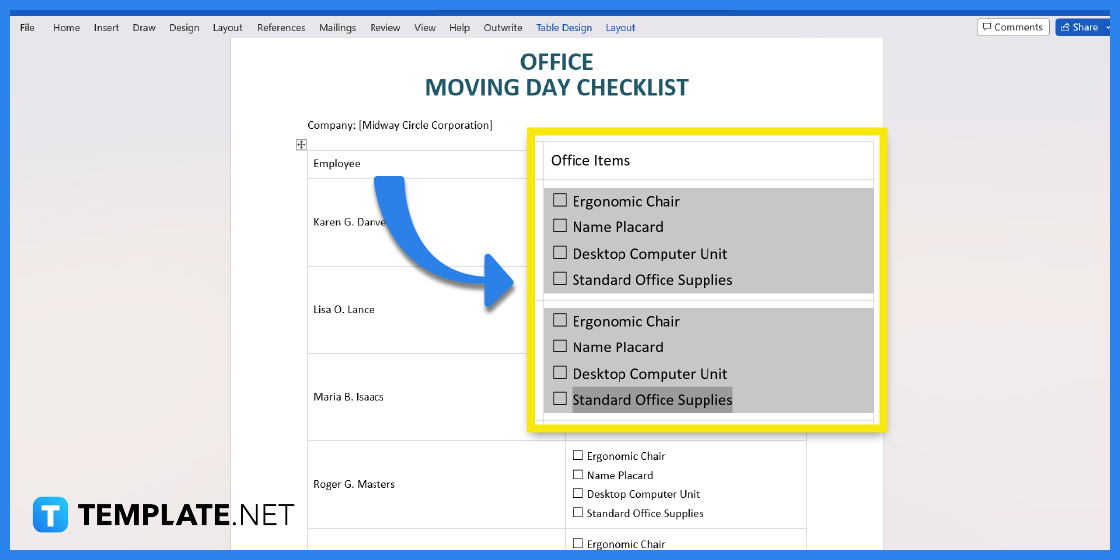The width and height of the screenshot is (1120, 560).
Task: Open the Outwrite add-in tab
Action: pyautogui.click(x=503, y=28)
